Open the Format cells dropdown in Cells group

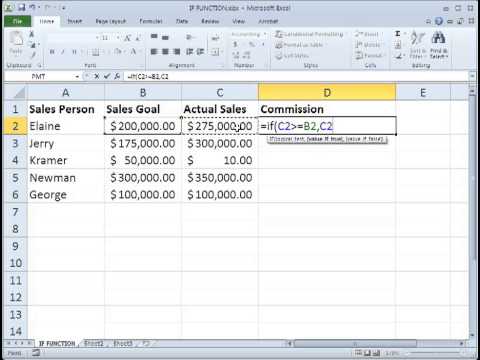point(369,55)
